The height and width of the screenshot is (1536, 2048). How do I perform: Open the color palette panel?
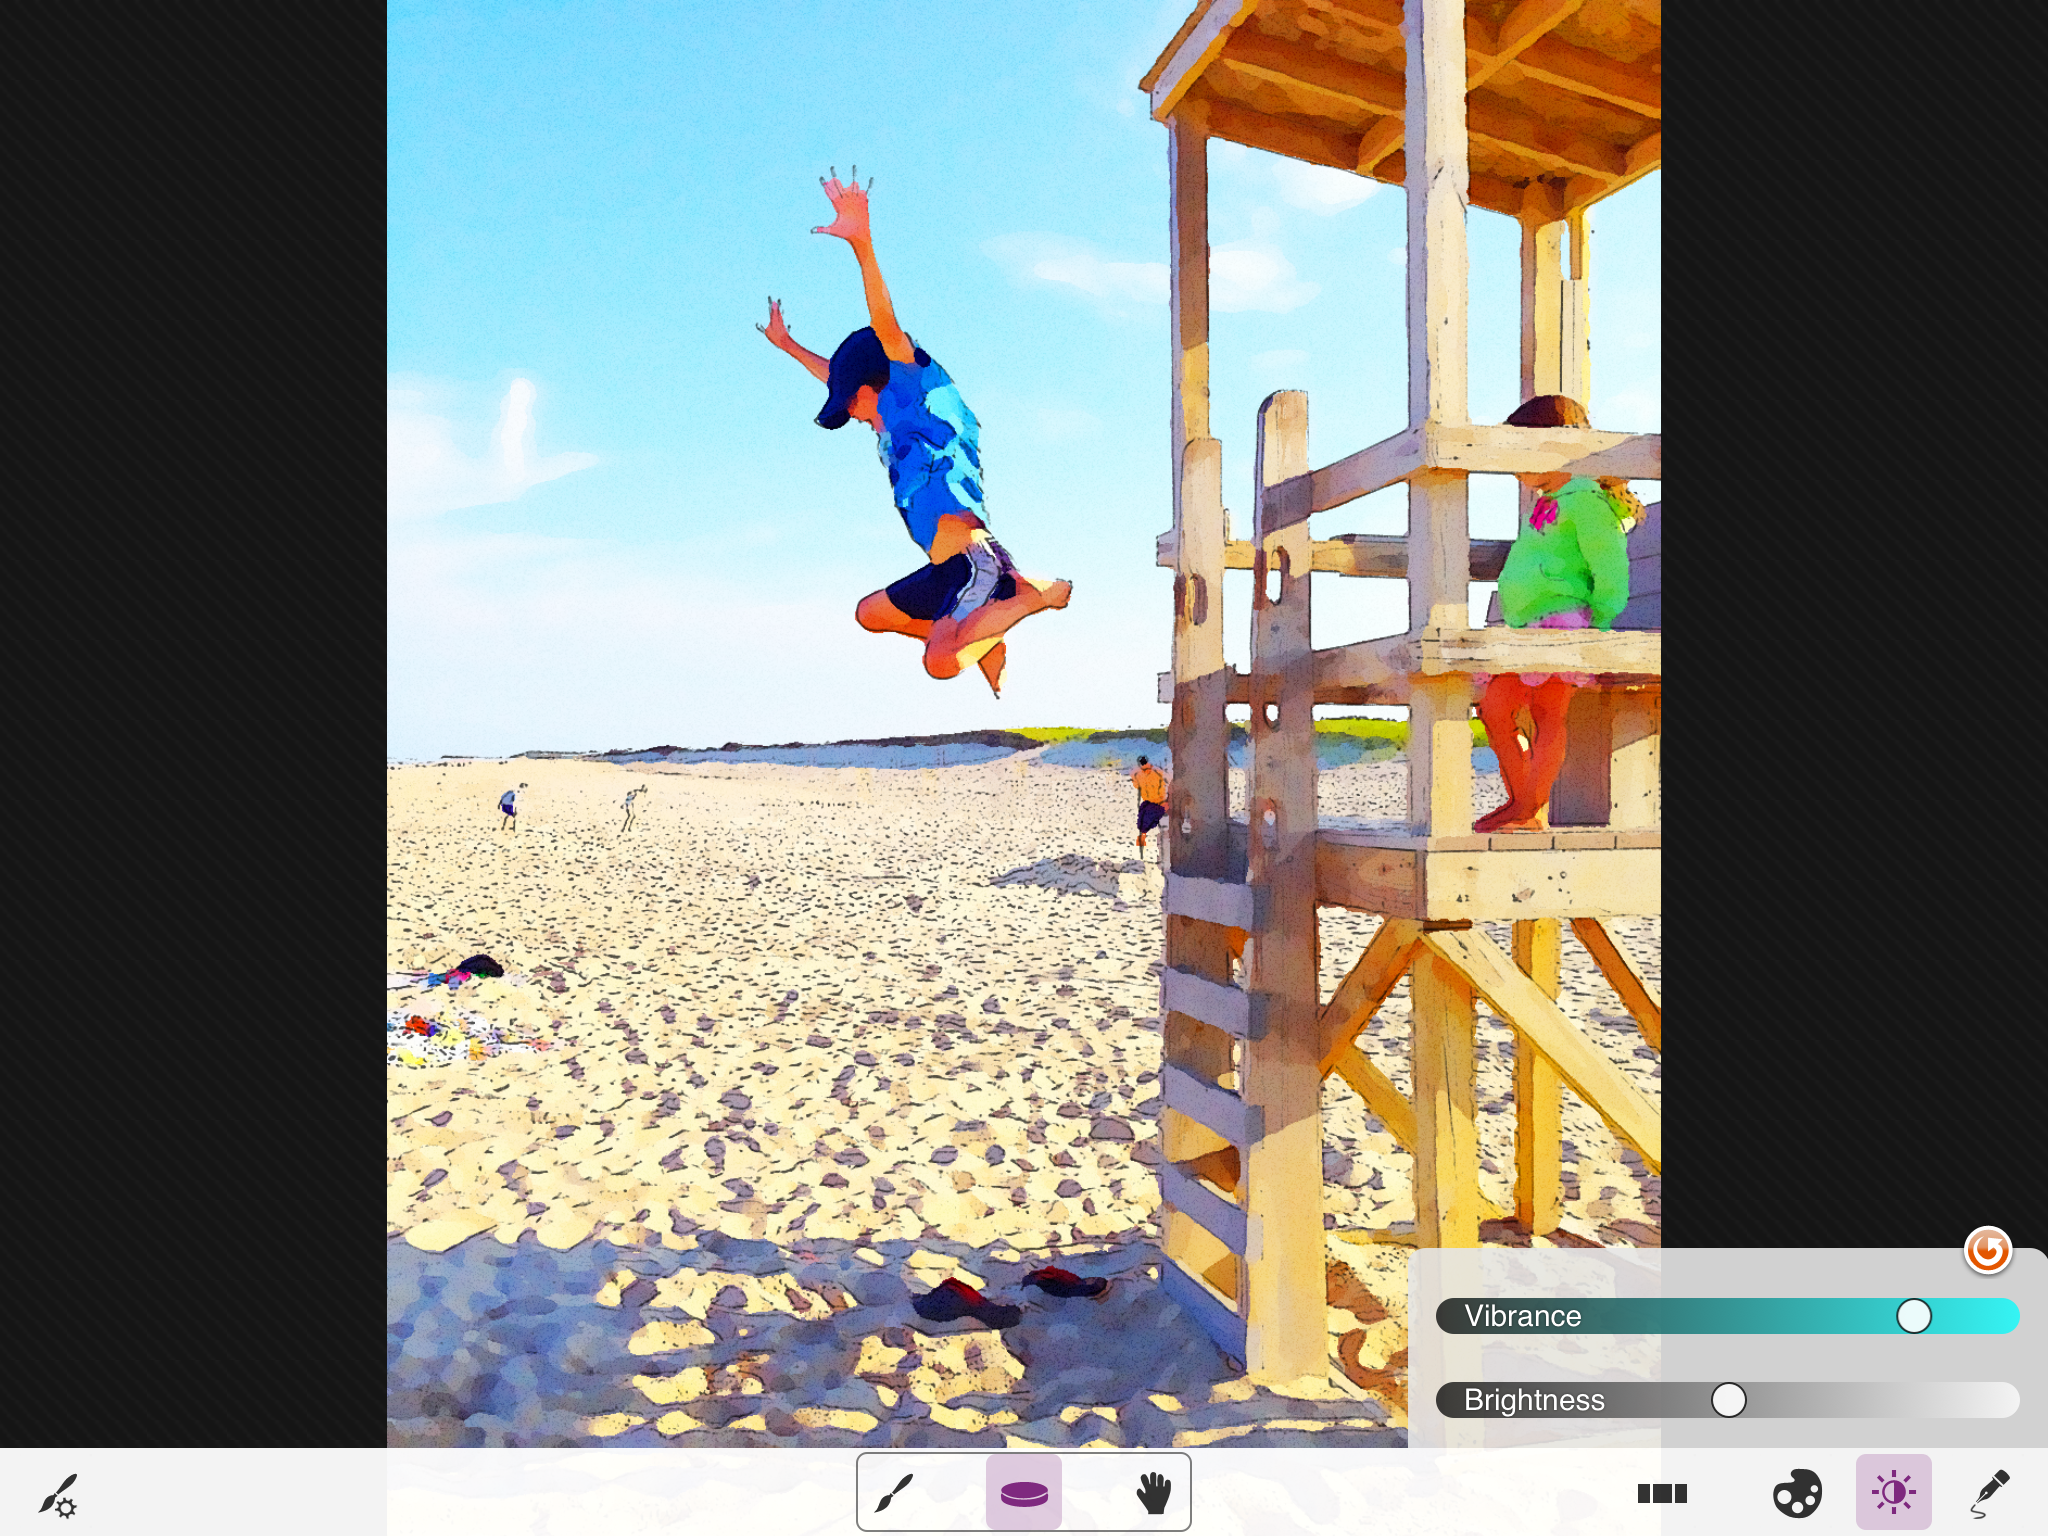point(1796,1494)
